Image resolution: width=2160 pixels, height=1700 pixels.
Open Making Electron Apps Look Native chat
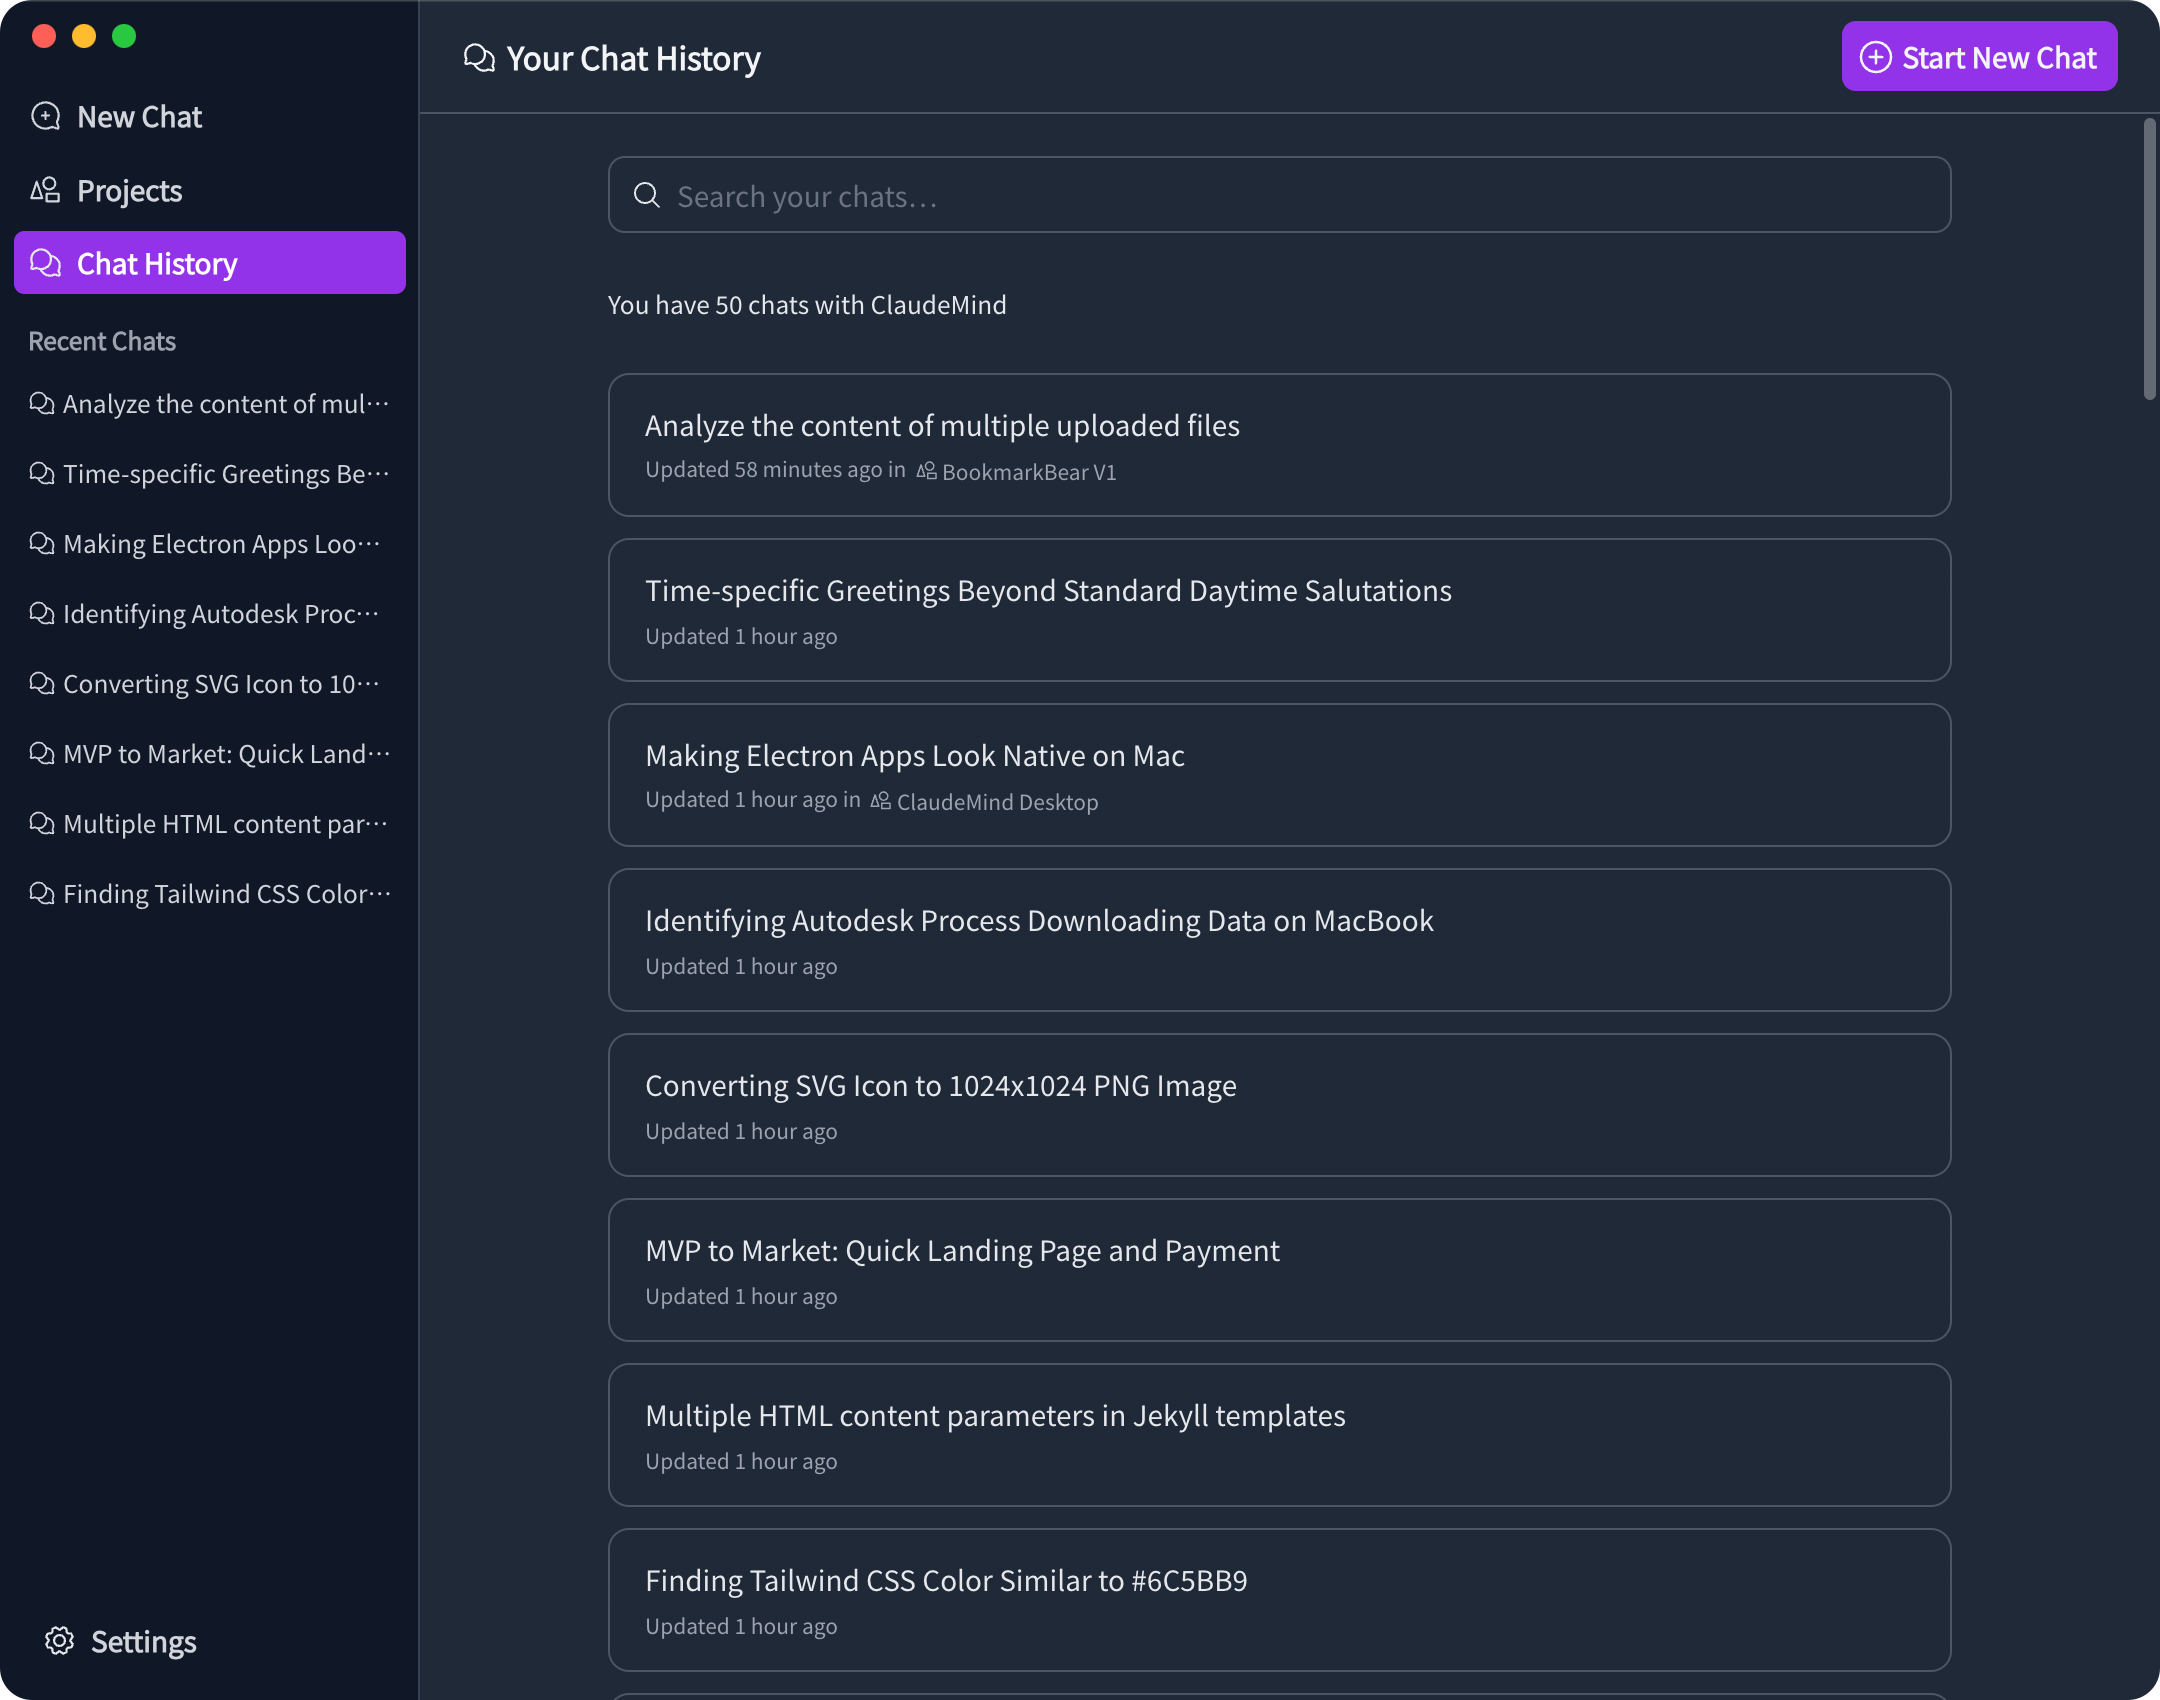tap(1278, 775)
